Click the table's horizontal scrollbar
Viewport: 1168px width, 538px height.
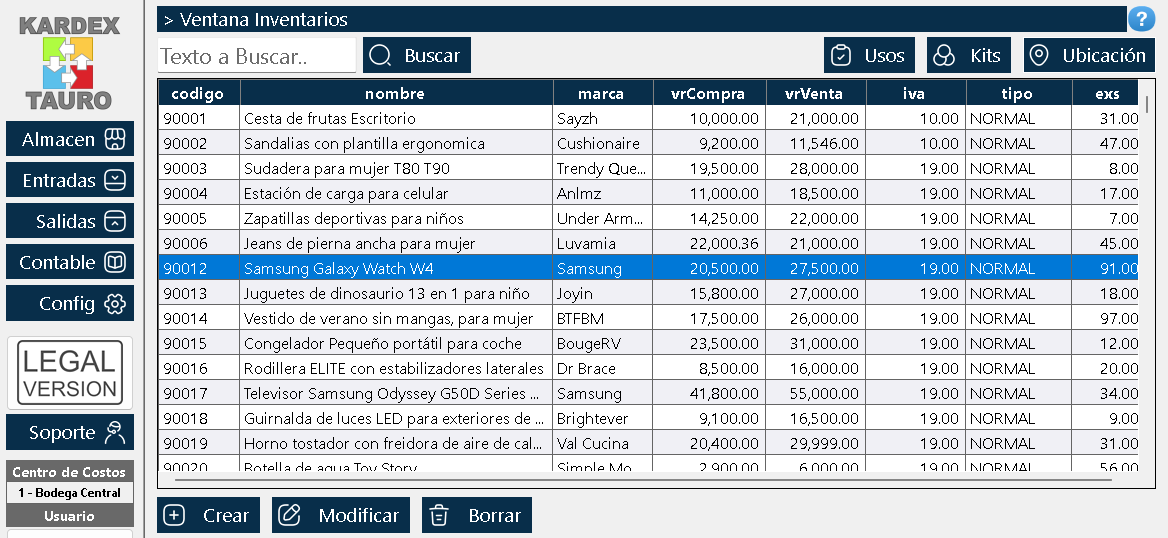pyautogui.click(x=644, y=481)
